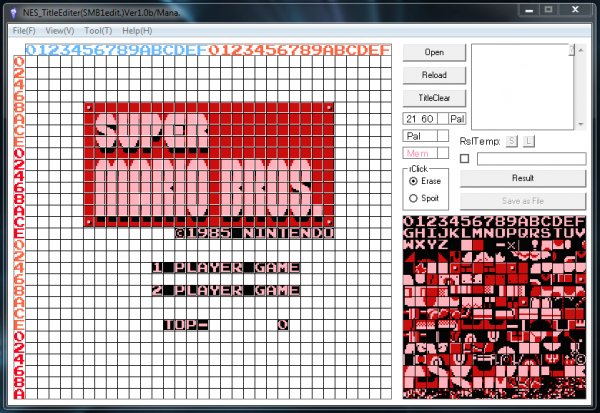Viewport: 600px width, 413px height.
Task: Choose the letter P tile in the tile palette
Action: [512, 233]
